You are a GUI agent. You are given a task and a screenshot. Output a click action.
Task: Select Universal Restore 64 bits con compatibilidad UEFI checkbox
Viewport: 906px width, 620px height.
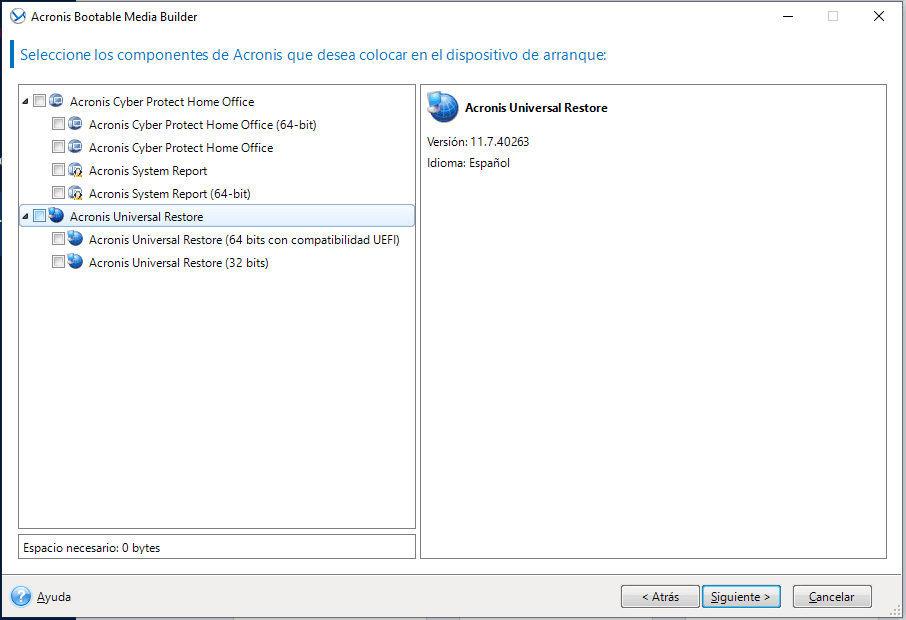coord(58,239)
